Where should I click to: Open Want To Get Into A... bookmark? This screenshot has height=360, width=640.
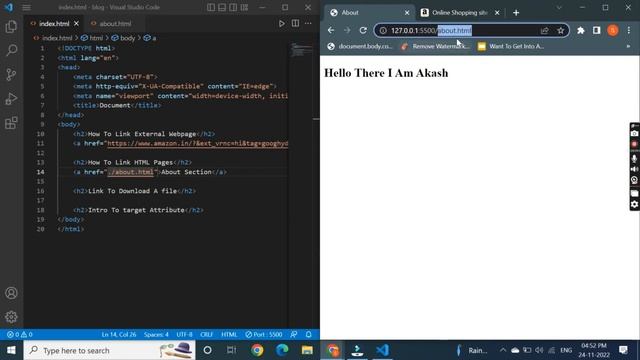(511, 47)
